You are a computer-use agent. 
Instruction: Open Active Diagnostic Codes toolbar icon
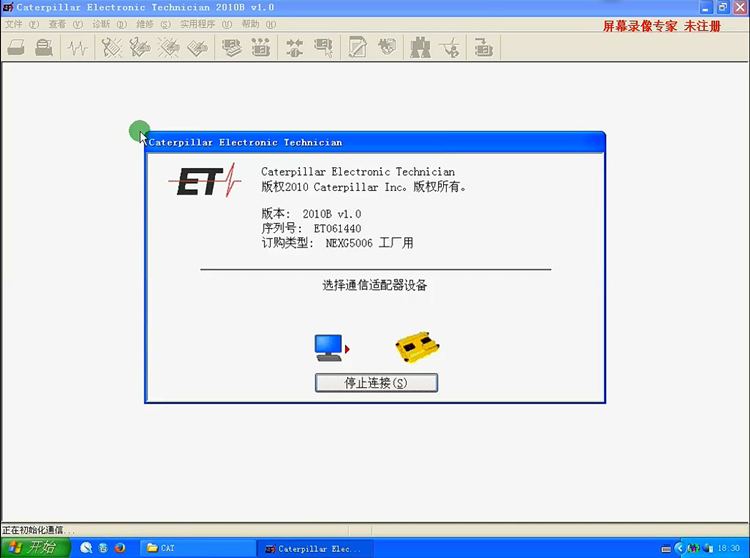[111, 48]
